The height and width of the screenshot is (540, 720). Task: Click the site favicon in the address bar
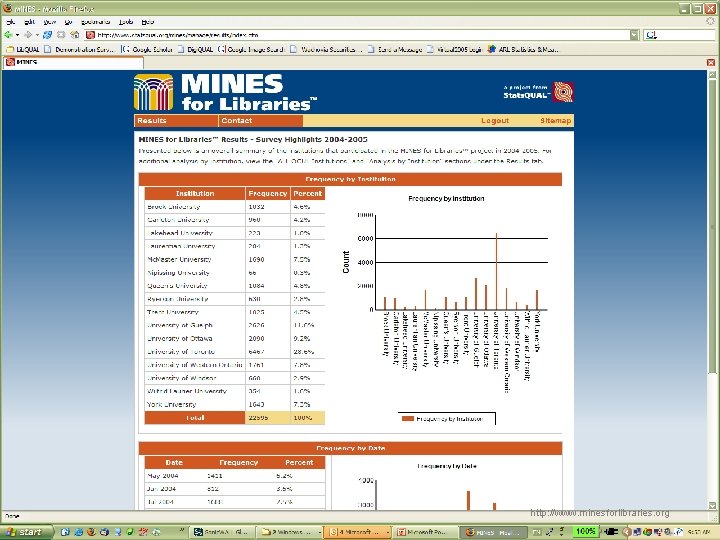coord(90,35)
